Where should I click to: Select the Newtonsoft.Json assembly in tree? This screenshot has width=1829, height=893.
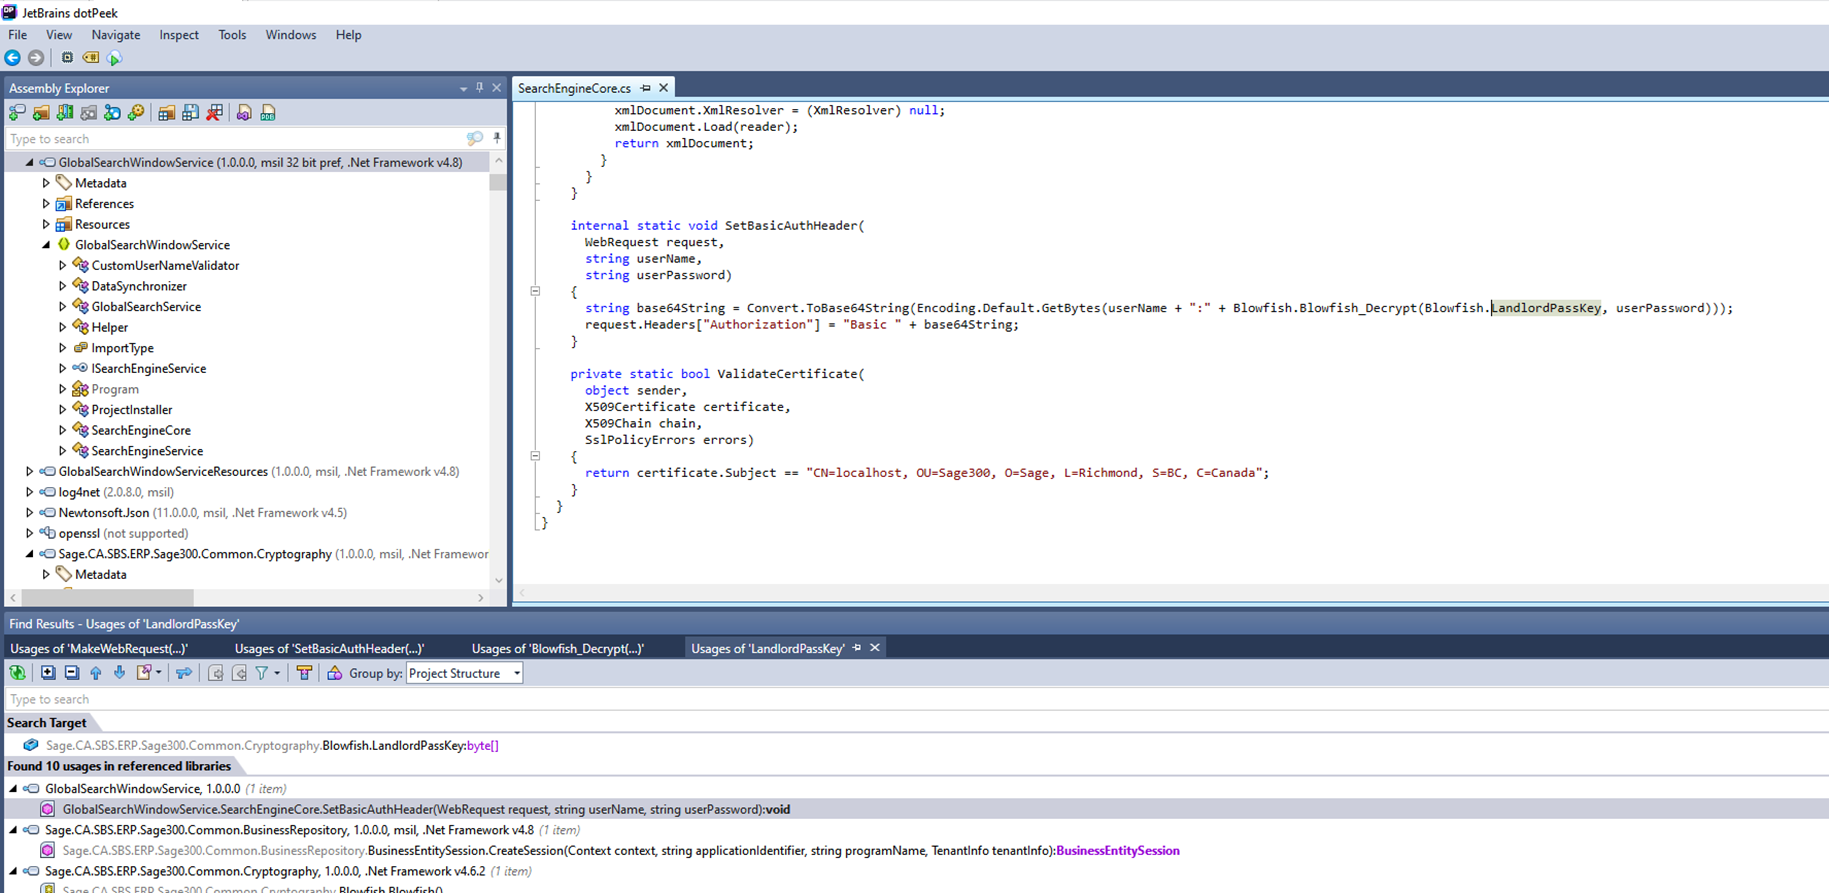pyautogui.click(x=103, y=512)
